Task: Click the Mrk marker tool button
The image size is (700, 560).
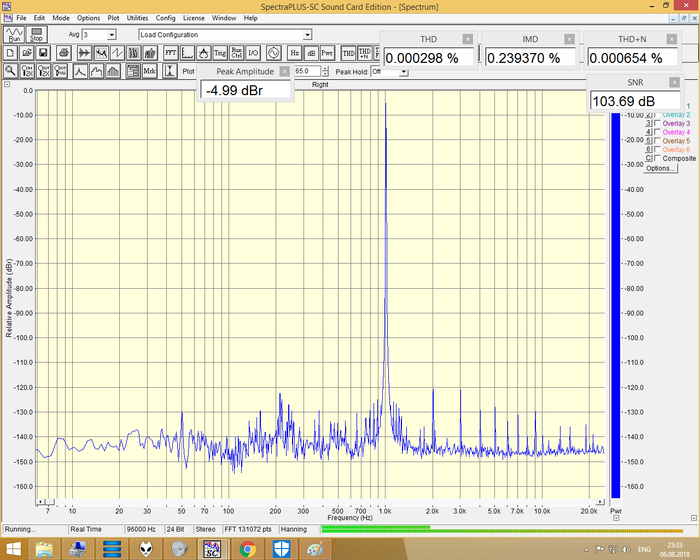Action: click(x=149, y=71)
